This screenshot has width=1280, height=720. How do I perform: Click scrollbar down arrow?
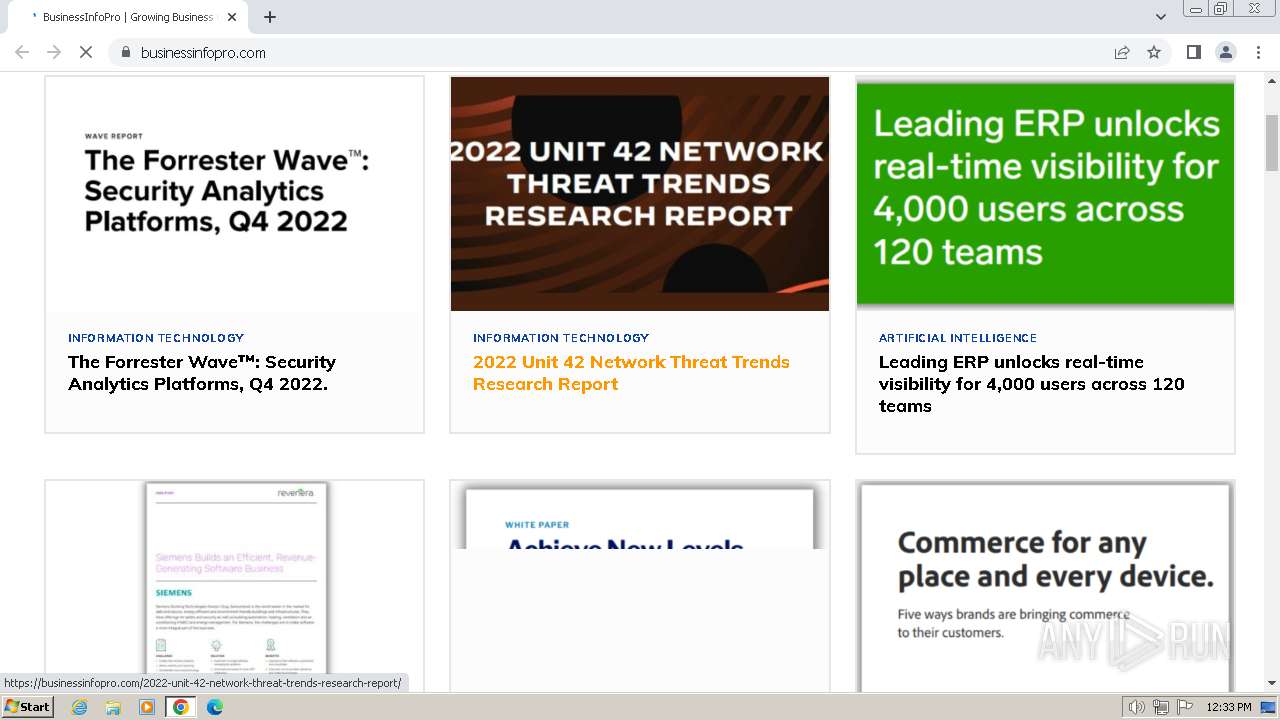click(x=1272, y=683)
